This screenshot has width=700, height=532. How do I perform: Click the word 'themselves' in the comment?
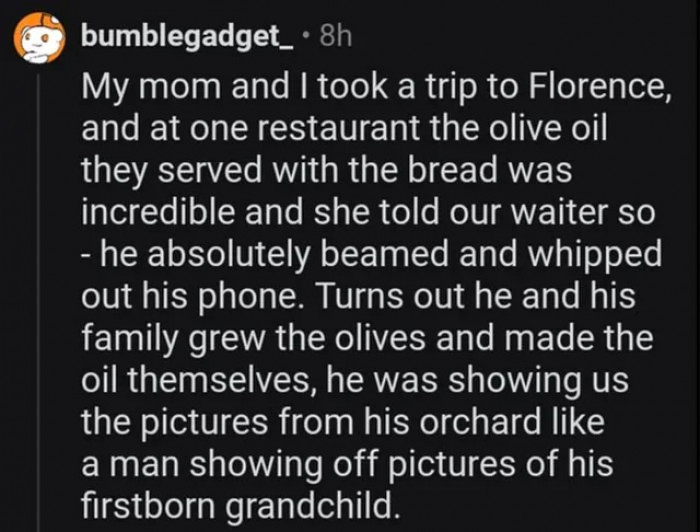point(217,381)
